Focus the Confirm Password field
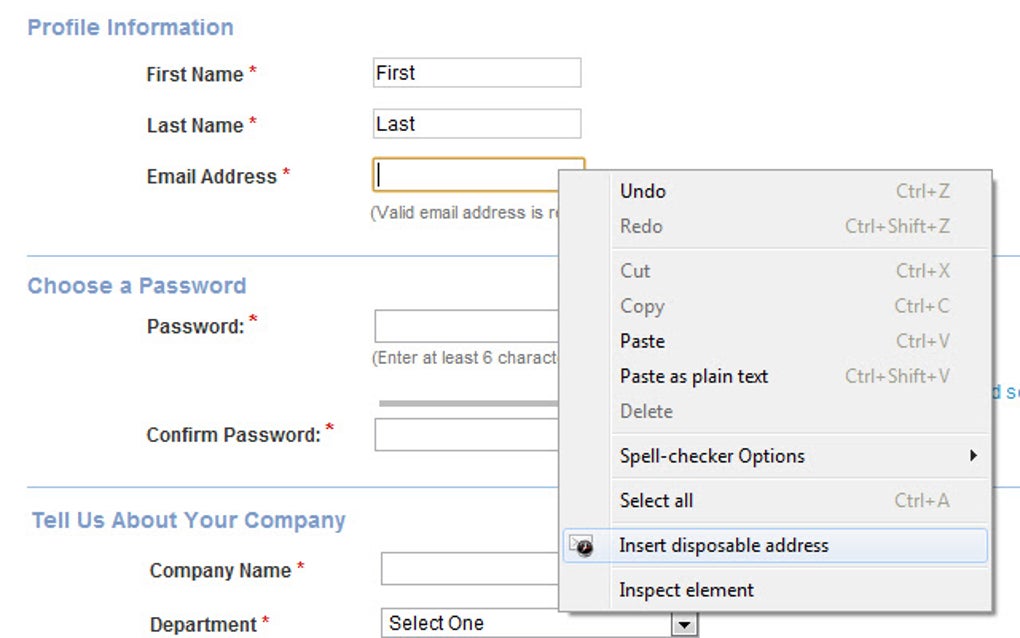The image size is (1020, 638). pos(465,435)
